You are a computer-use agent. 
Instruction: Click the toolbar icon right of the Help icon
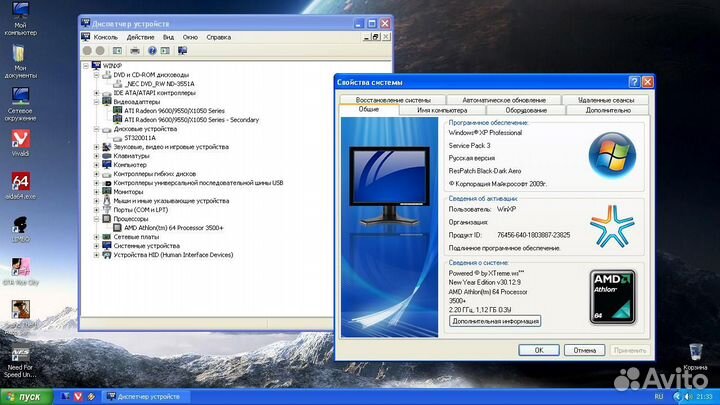coord(165,51)
